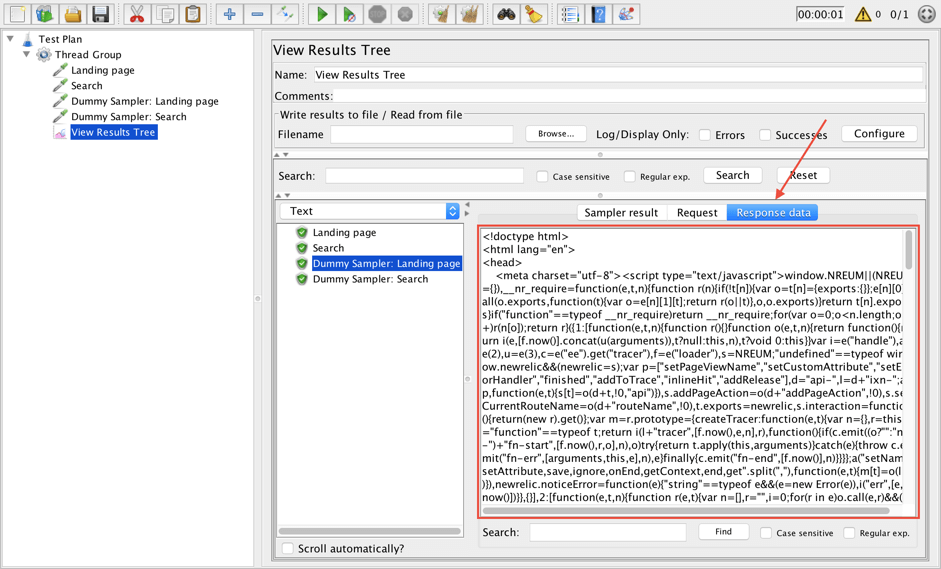
Task: Click the Paste clipboard icon
Action: (193, 14)
